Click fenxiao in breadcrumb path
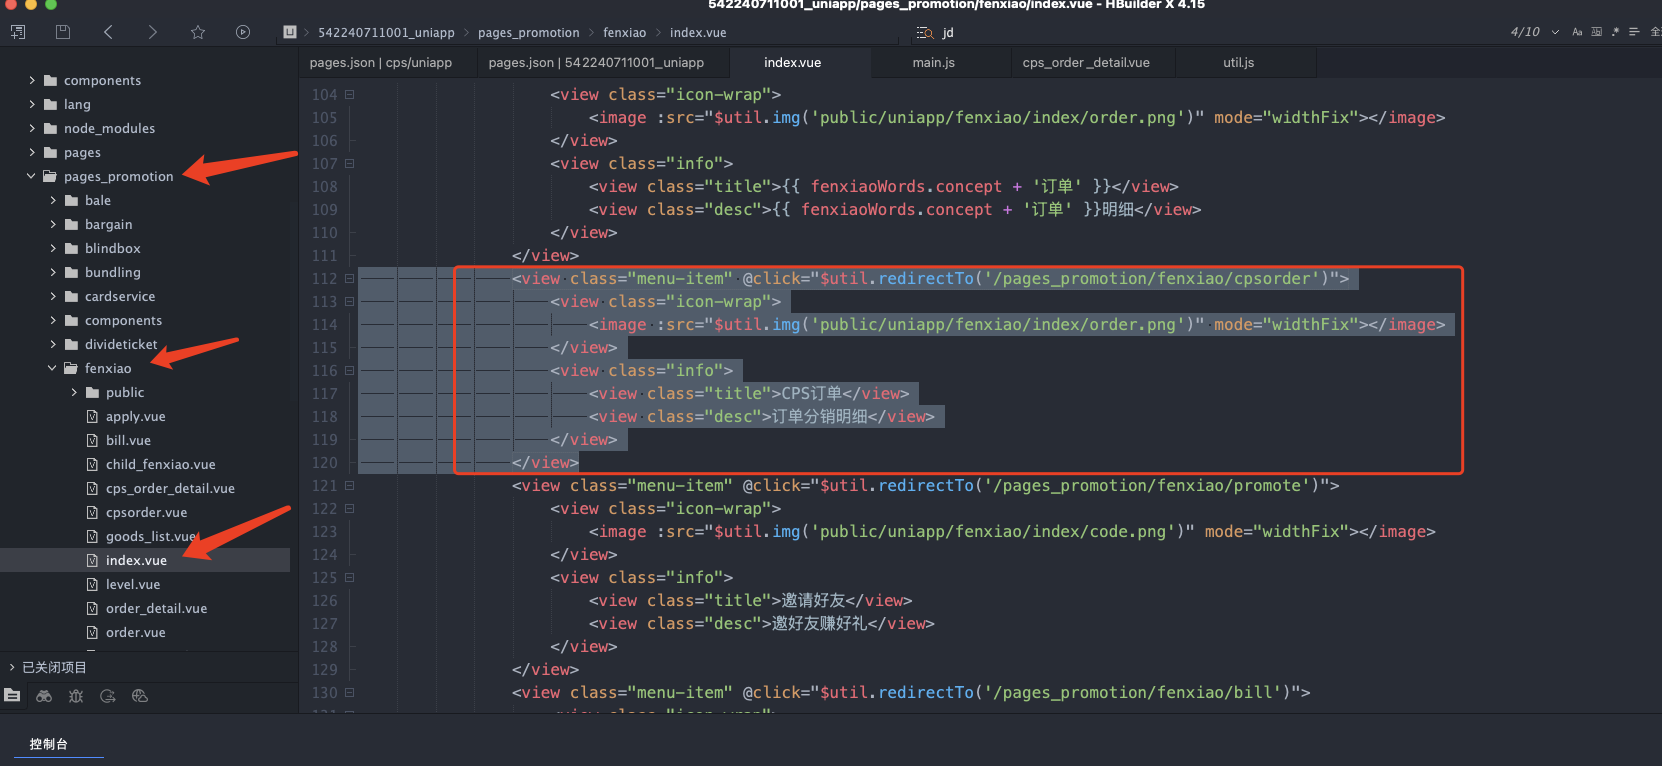The image size is (1662, 766). pos(625,33)
